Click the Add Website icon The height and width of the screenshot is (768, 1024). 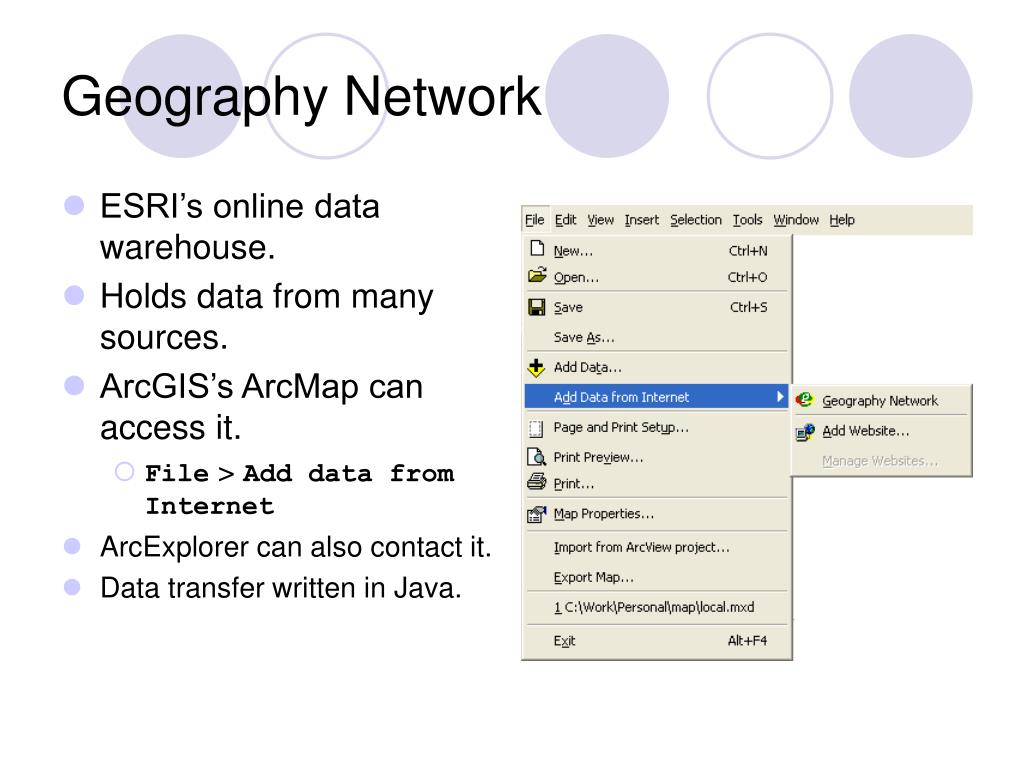pos(805,432)
